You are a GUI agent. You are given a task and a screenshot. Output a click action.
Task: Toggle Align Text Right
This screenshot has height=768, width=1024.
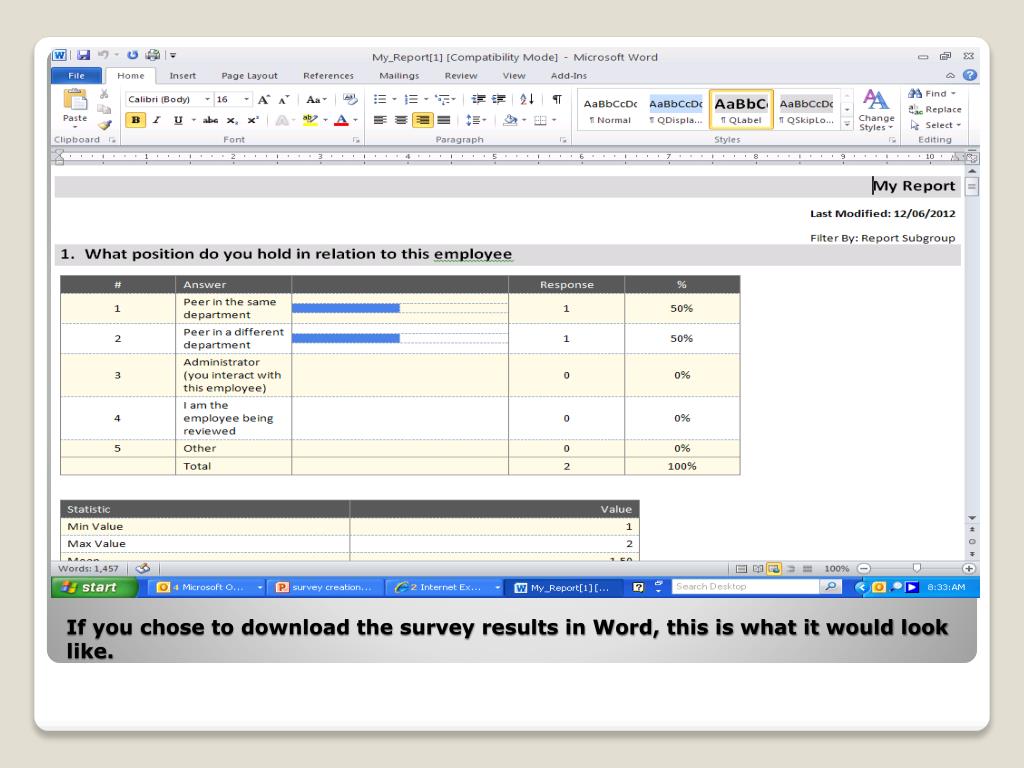423,120
